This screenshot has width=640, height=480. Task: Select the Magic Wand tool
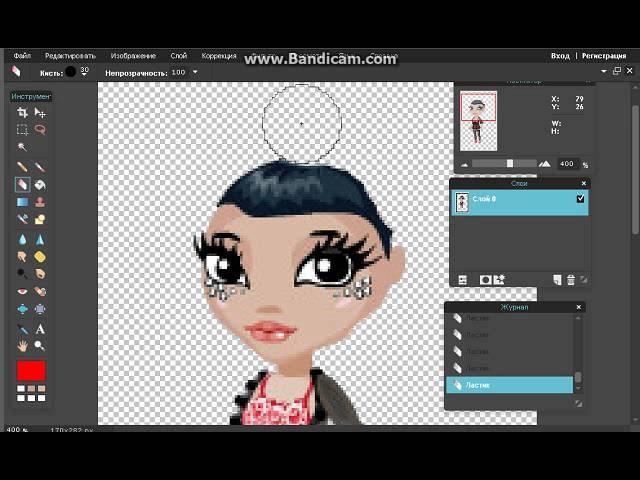click(22, 147)
